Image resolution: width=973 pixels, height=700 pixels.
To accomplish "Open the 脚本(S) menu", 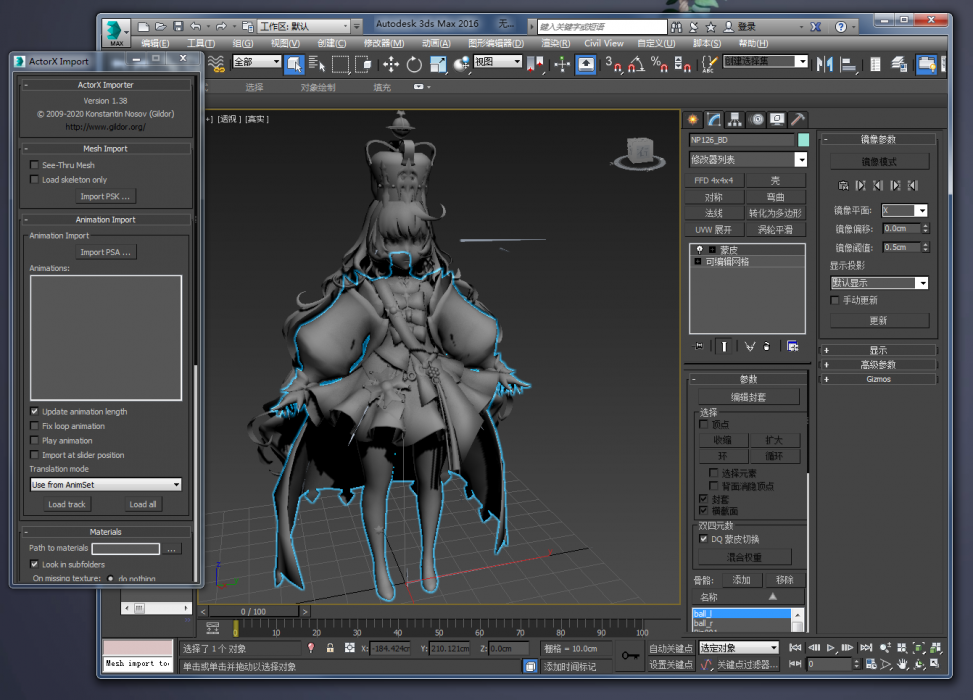I will click(x=707, y=43).
